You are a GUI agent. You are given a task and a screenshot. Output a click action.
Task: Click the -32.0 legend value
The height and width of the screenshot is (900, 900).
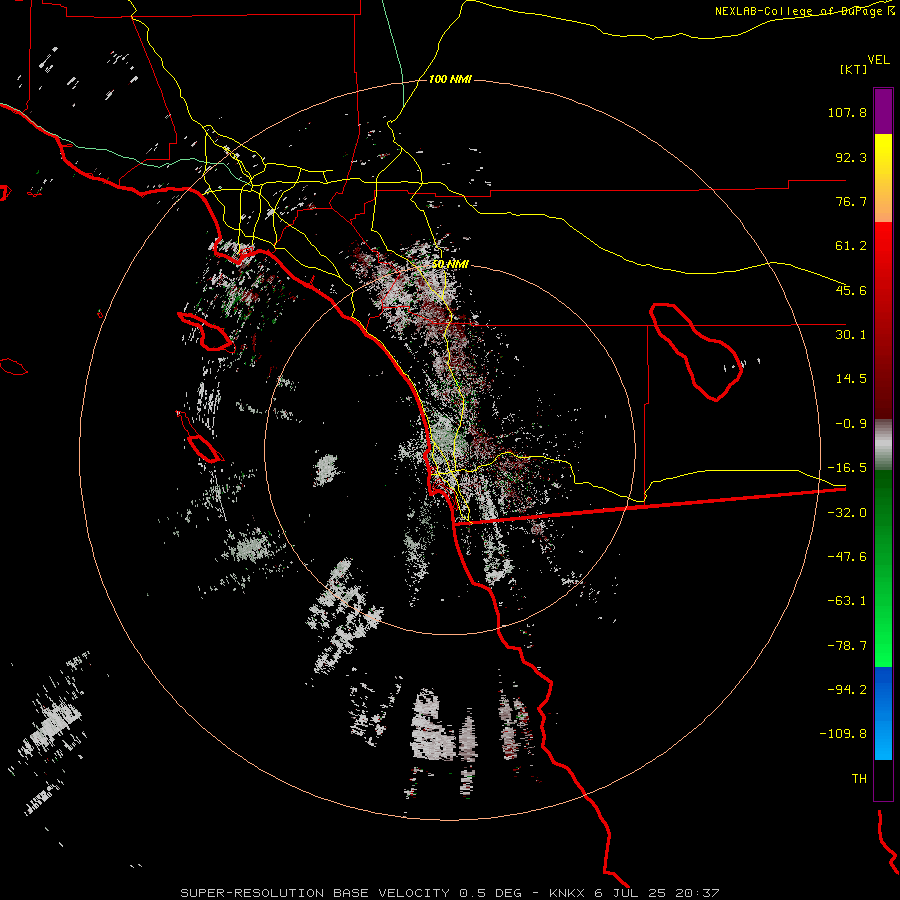pyautogui.click(x=847, y=513)
